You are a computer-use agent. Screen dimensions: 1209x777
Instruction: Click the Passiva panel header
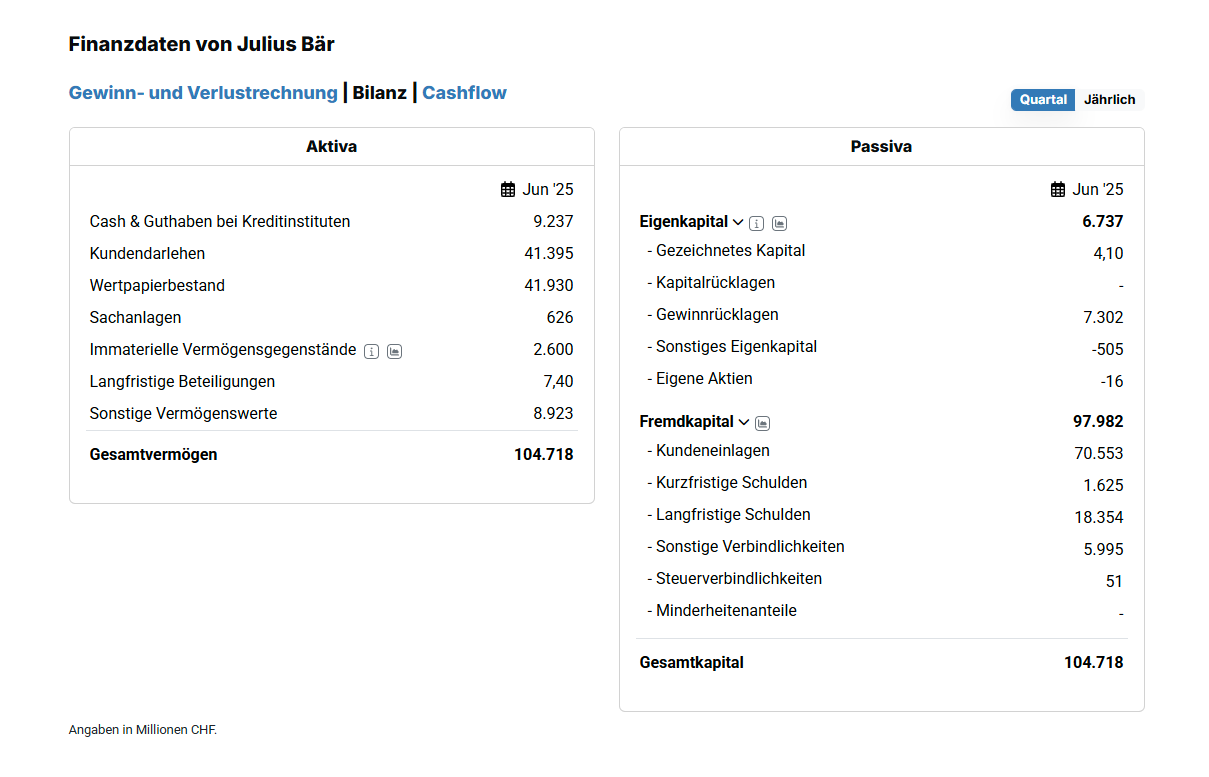[881, 147]
